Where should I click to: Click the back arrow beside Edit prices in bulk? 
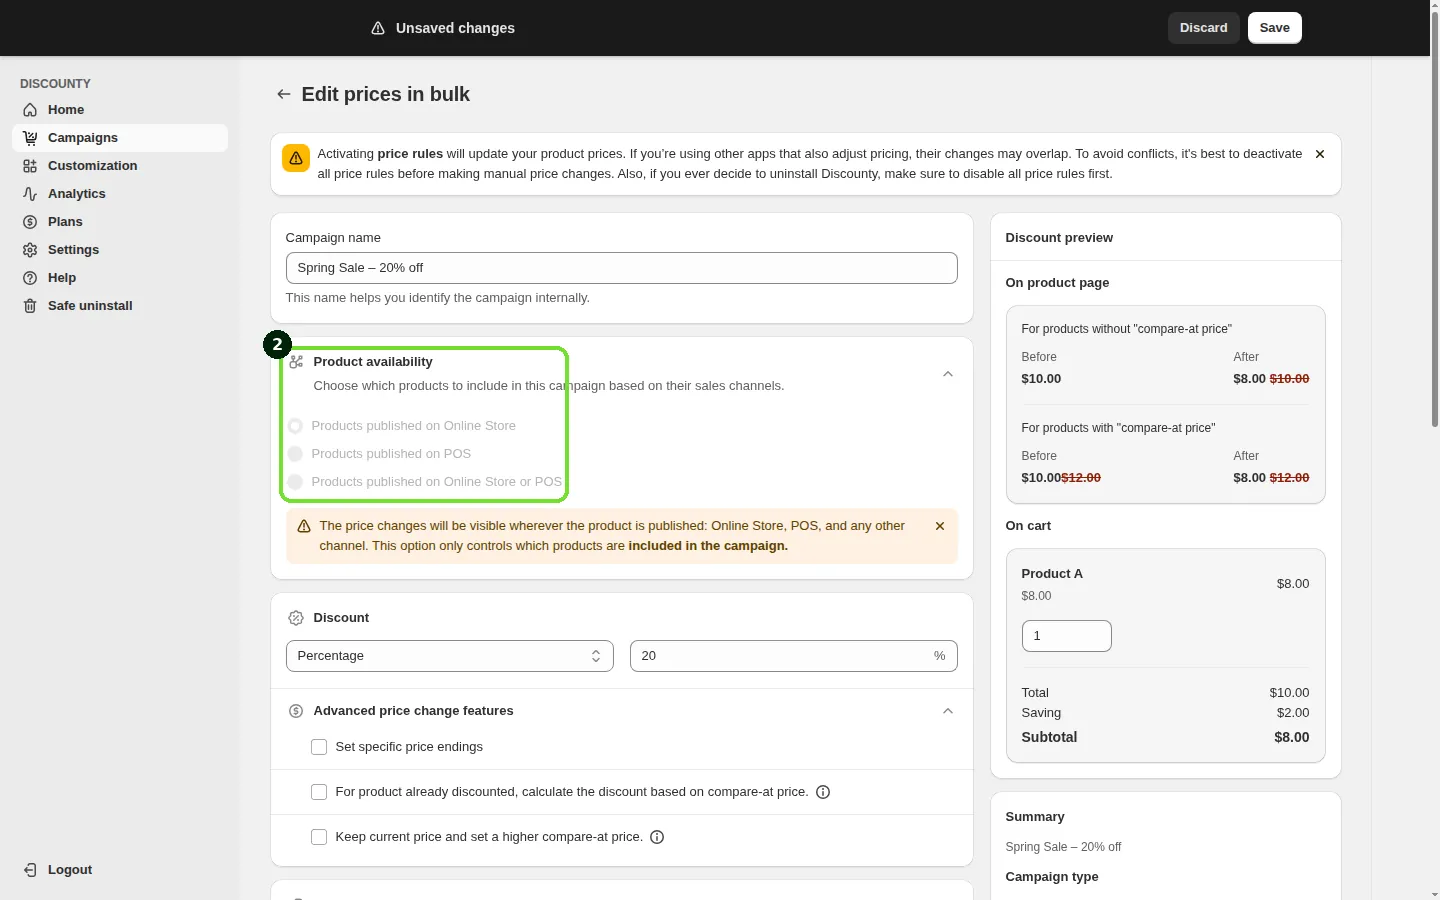pyautogui.click(x=284, y=94)
